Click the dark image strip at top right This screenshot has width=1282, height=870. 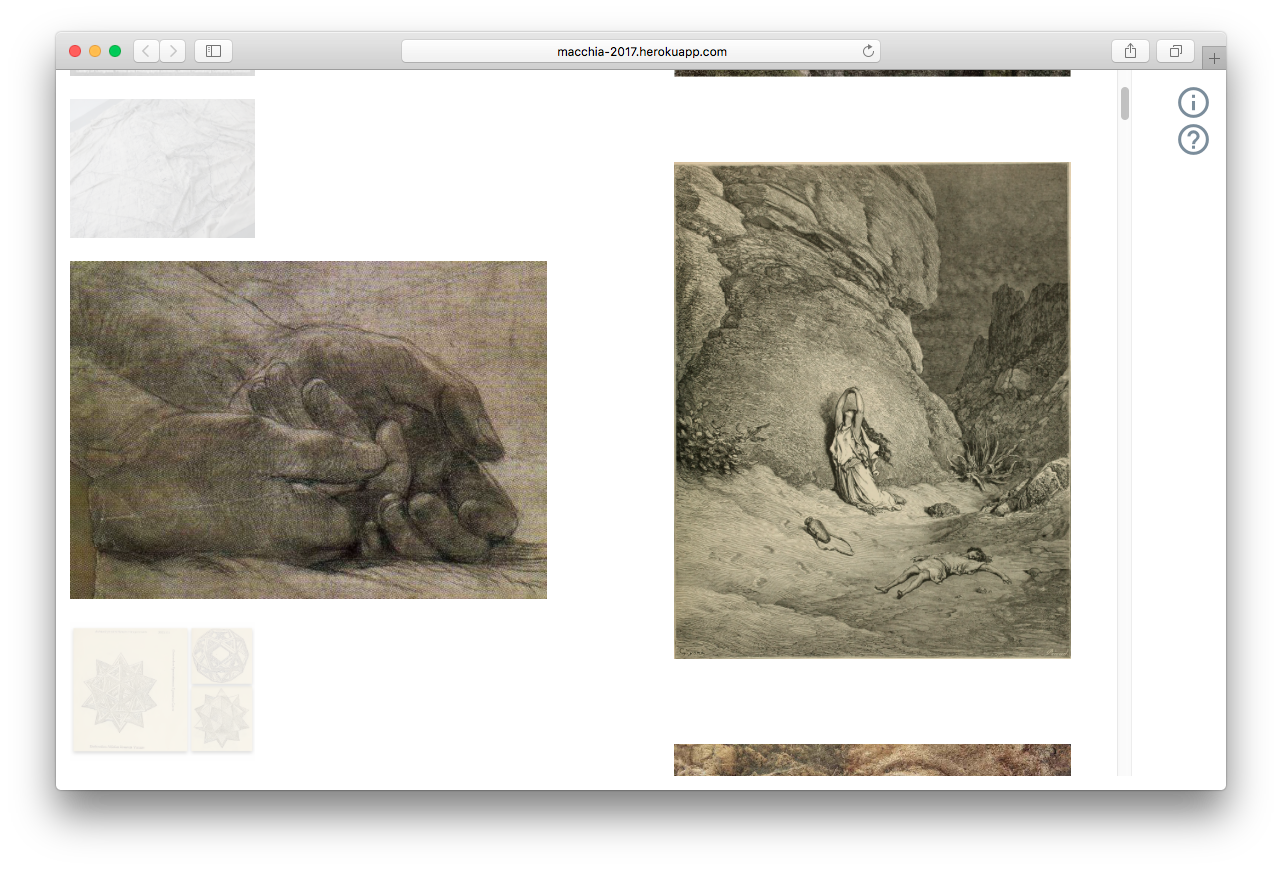pos(872,73)
